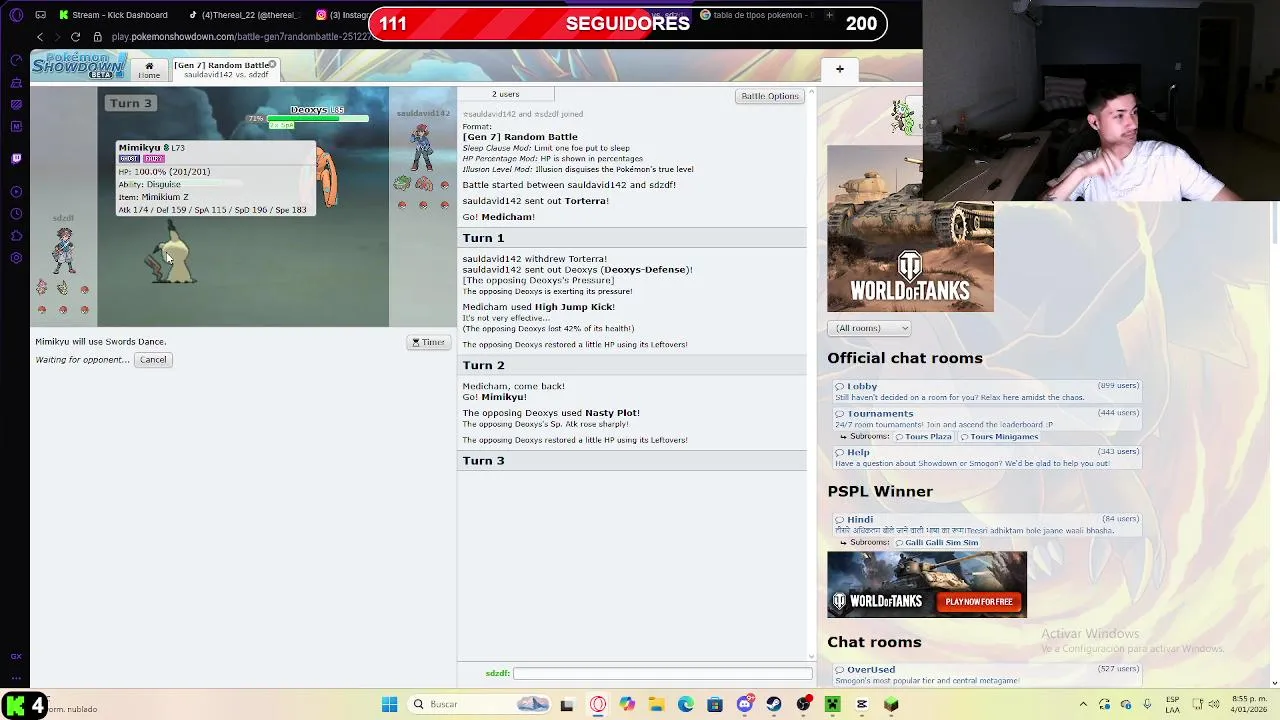Click the battle chat input field
1280x720 pixels.
coord(662,674)
